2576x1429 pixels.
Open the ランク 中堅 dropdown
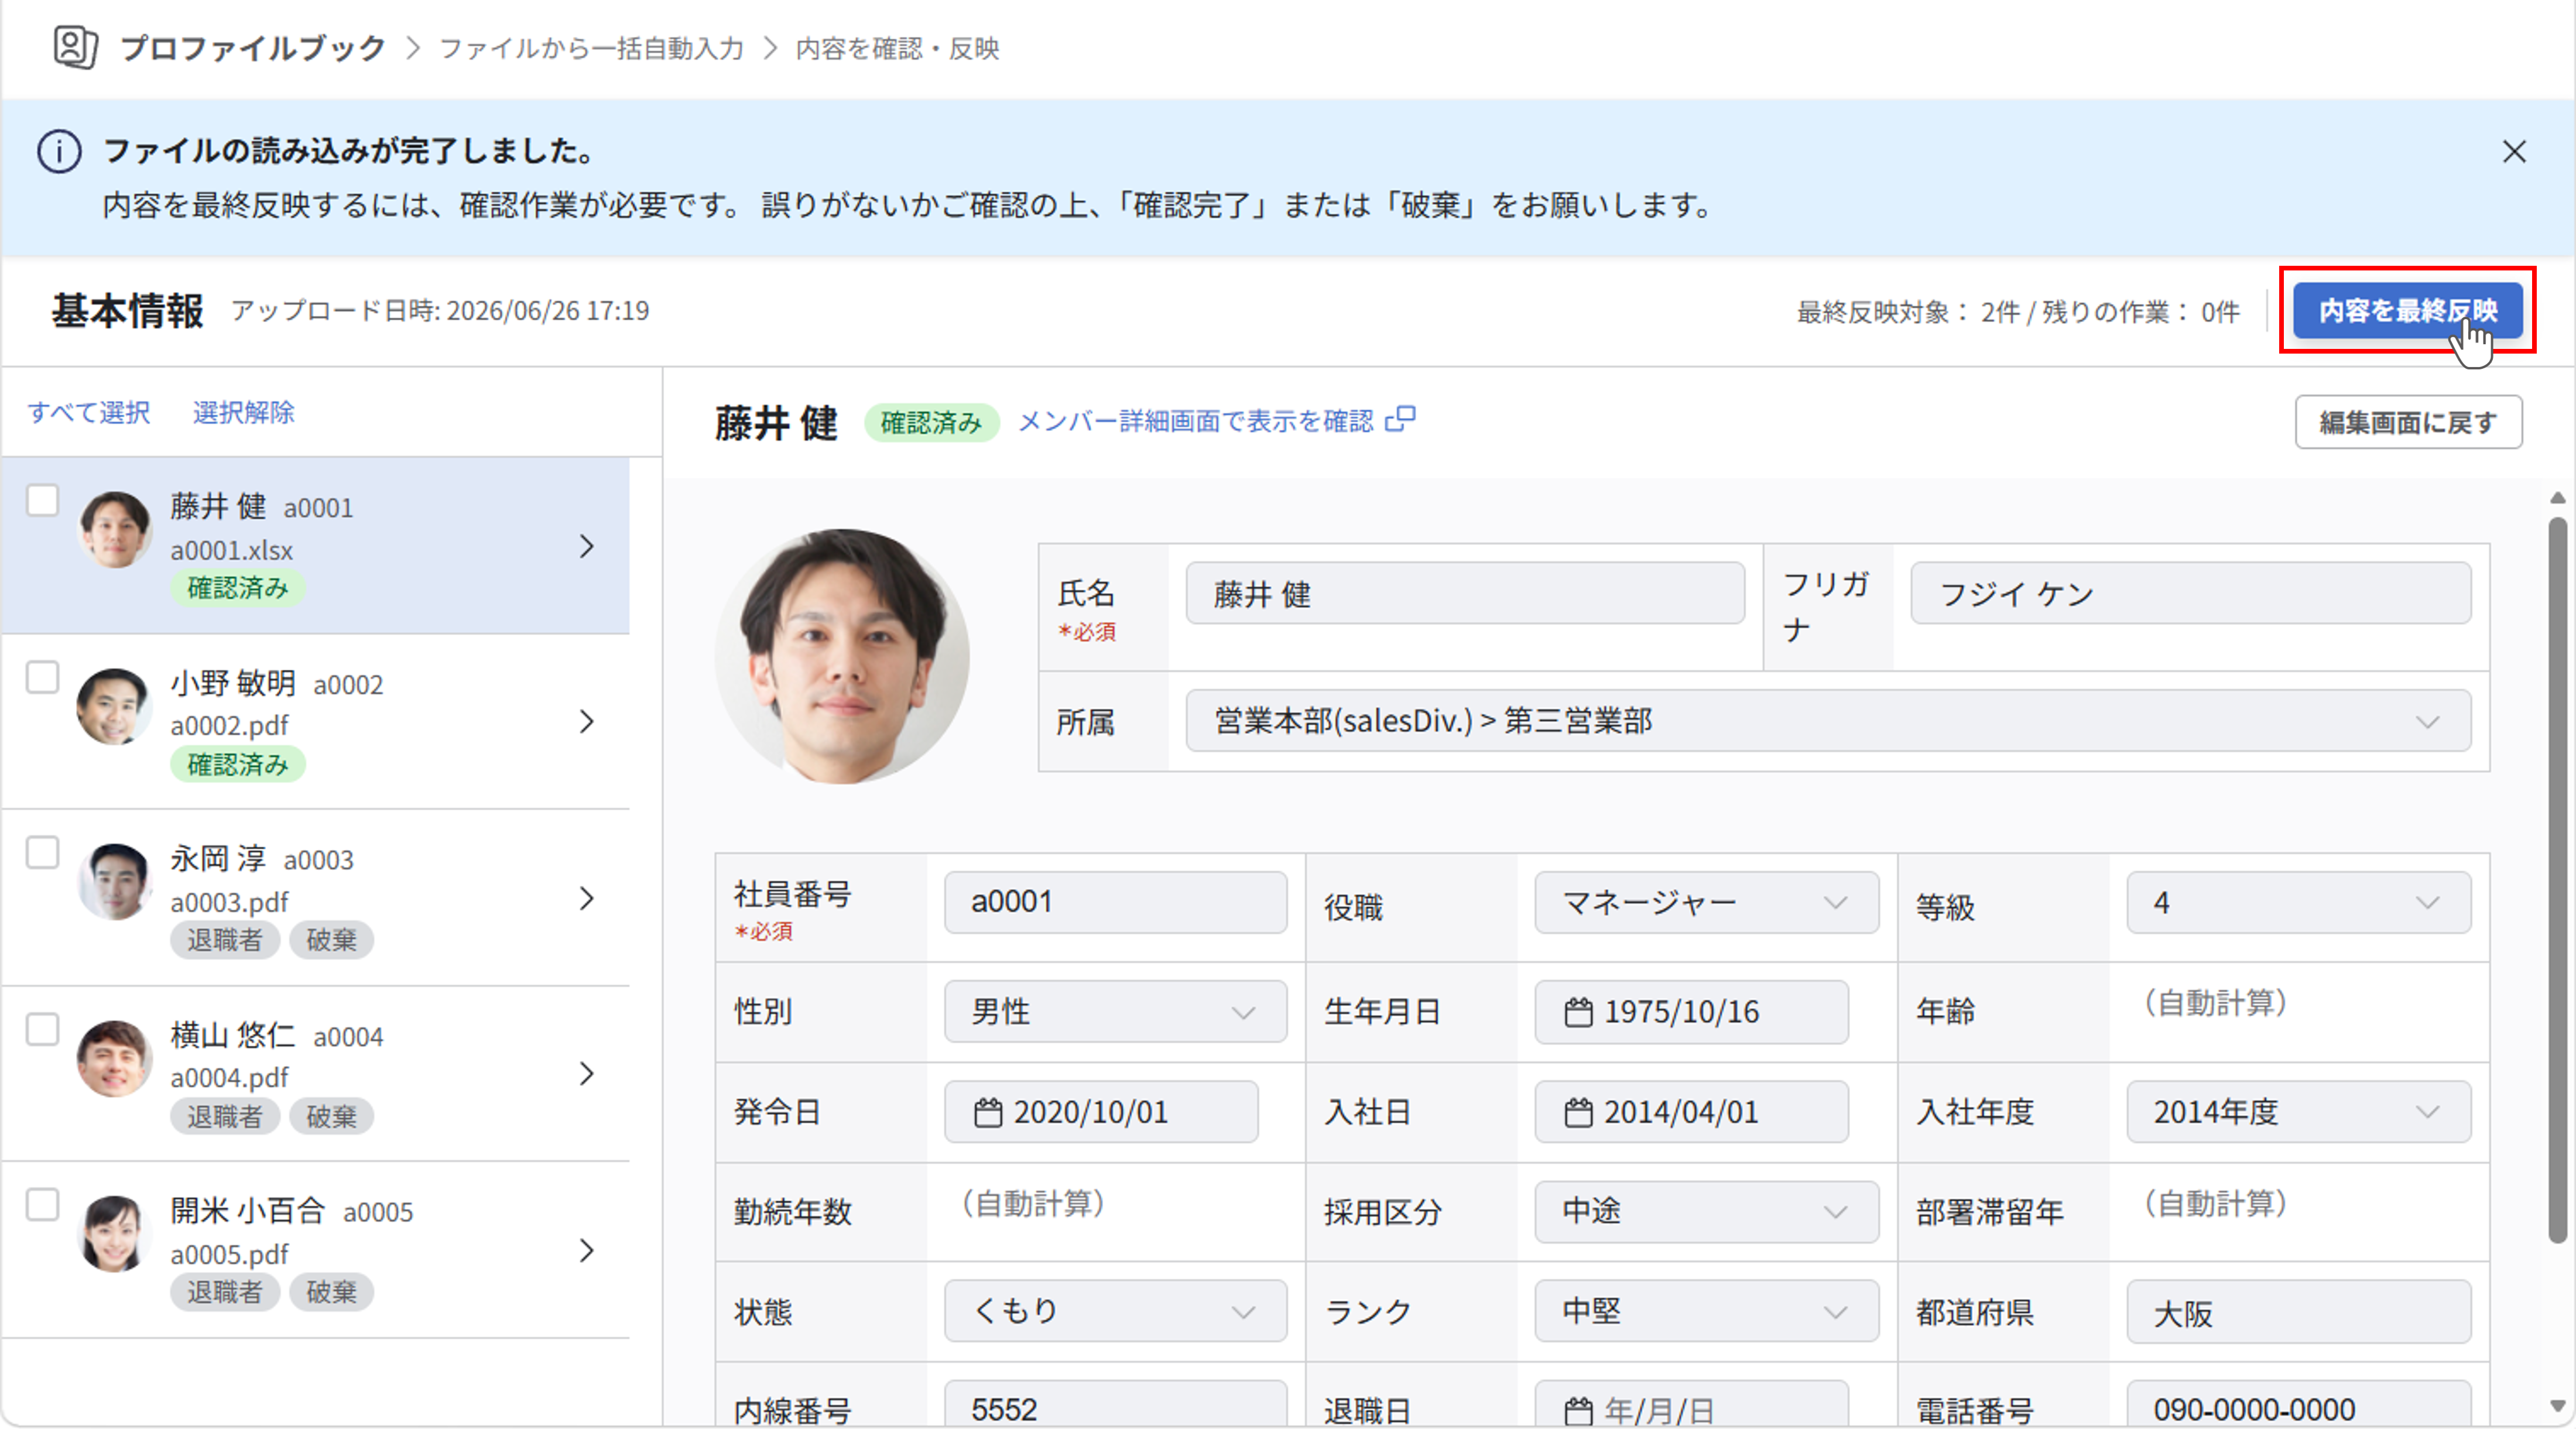(x=1706, y=1311)
